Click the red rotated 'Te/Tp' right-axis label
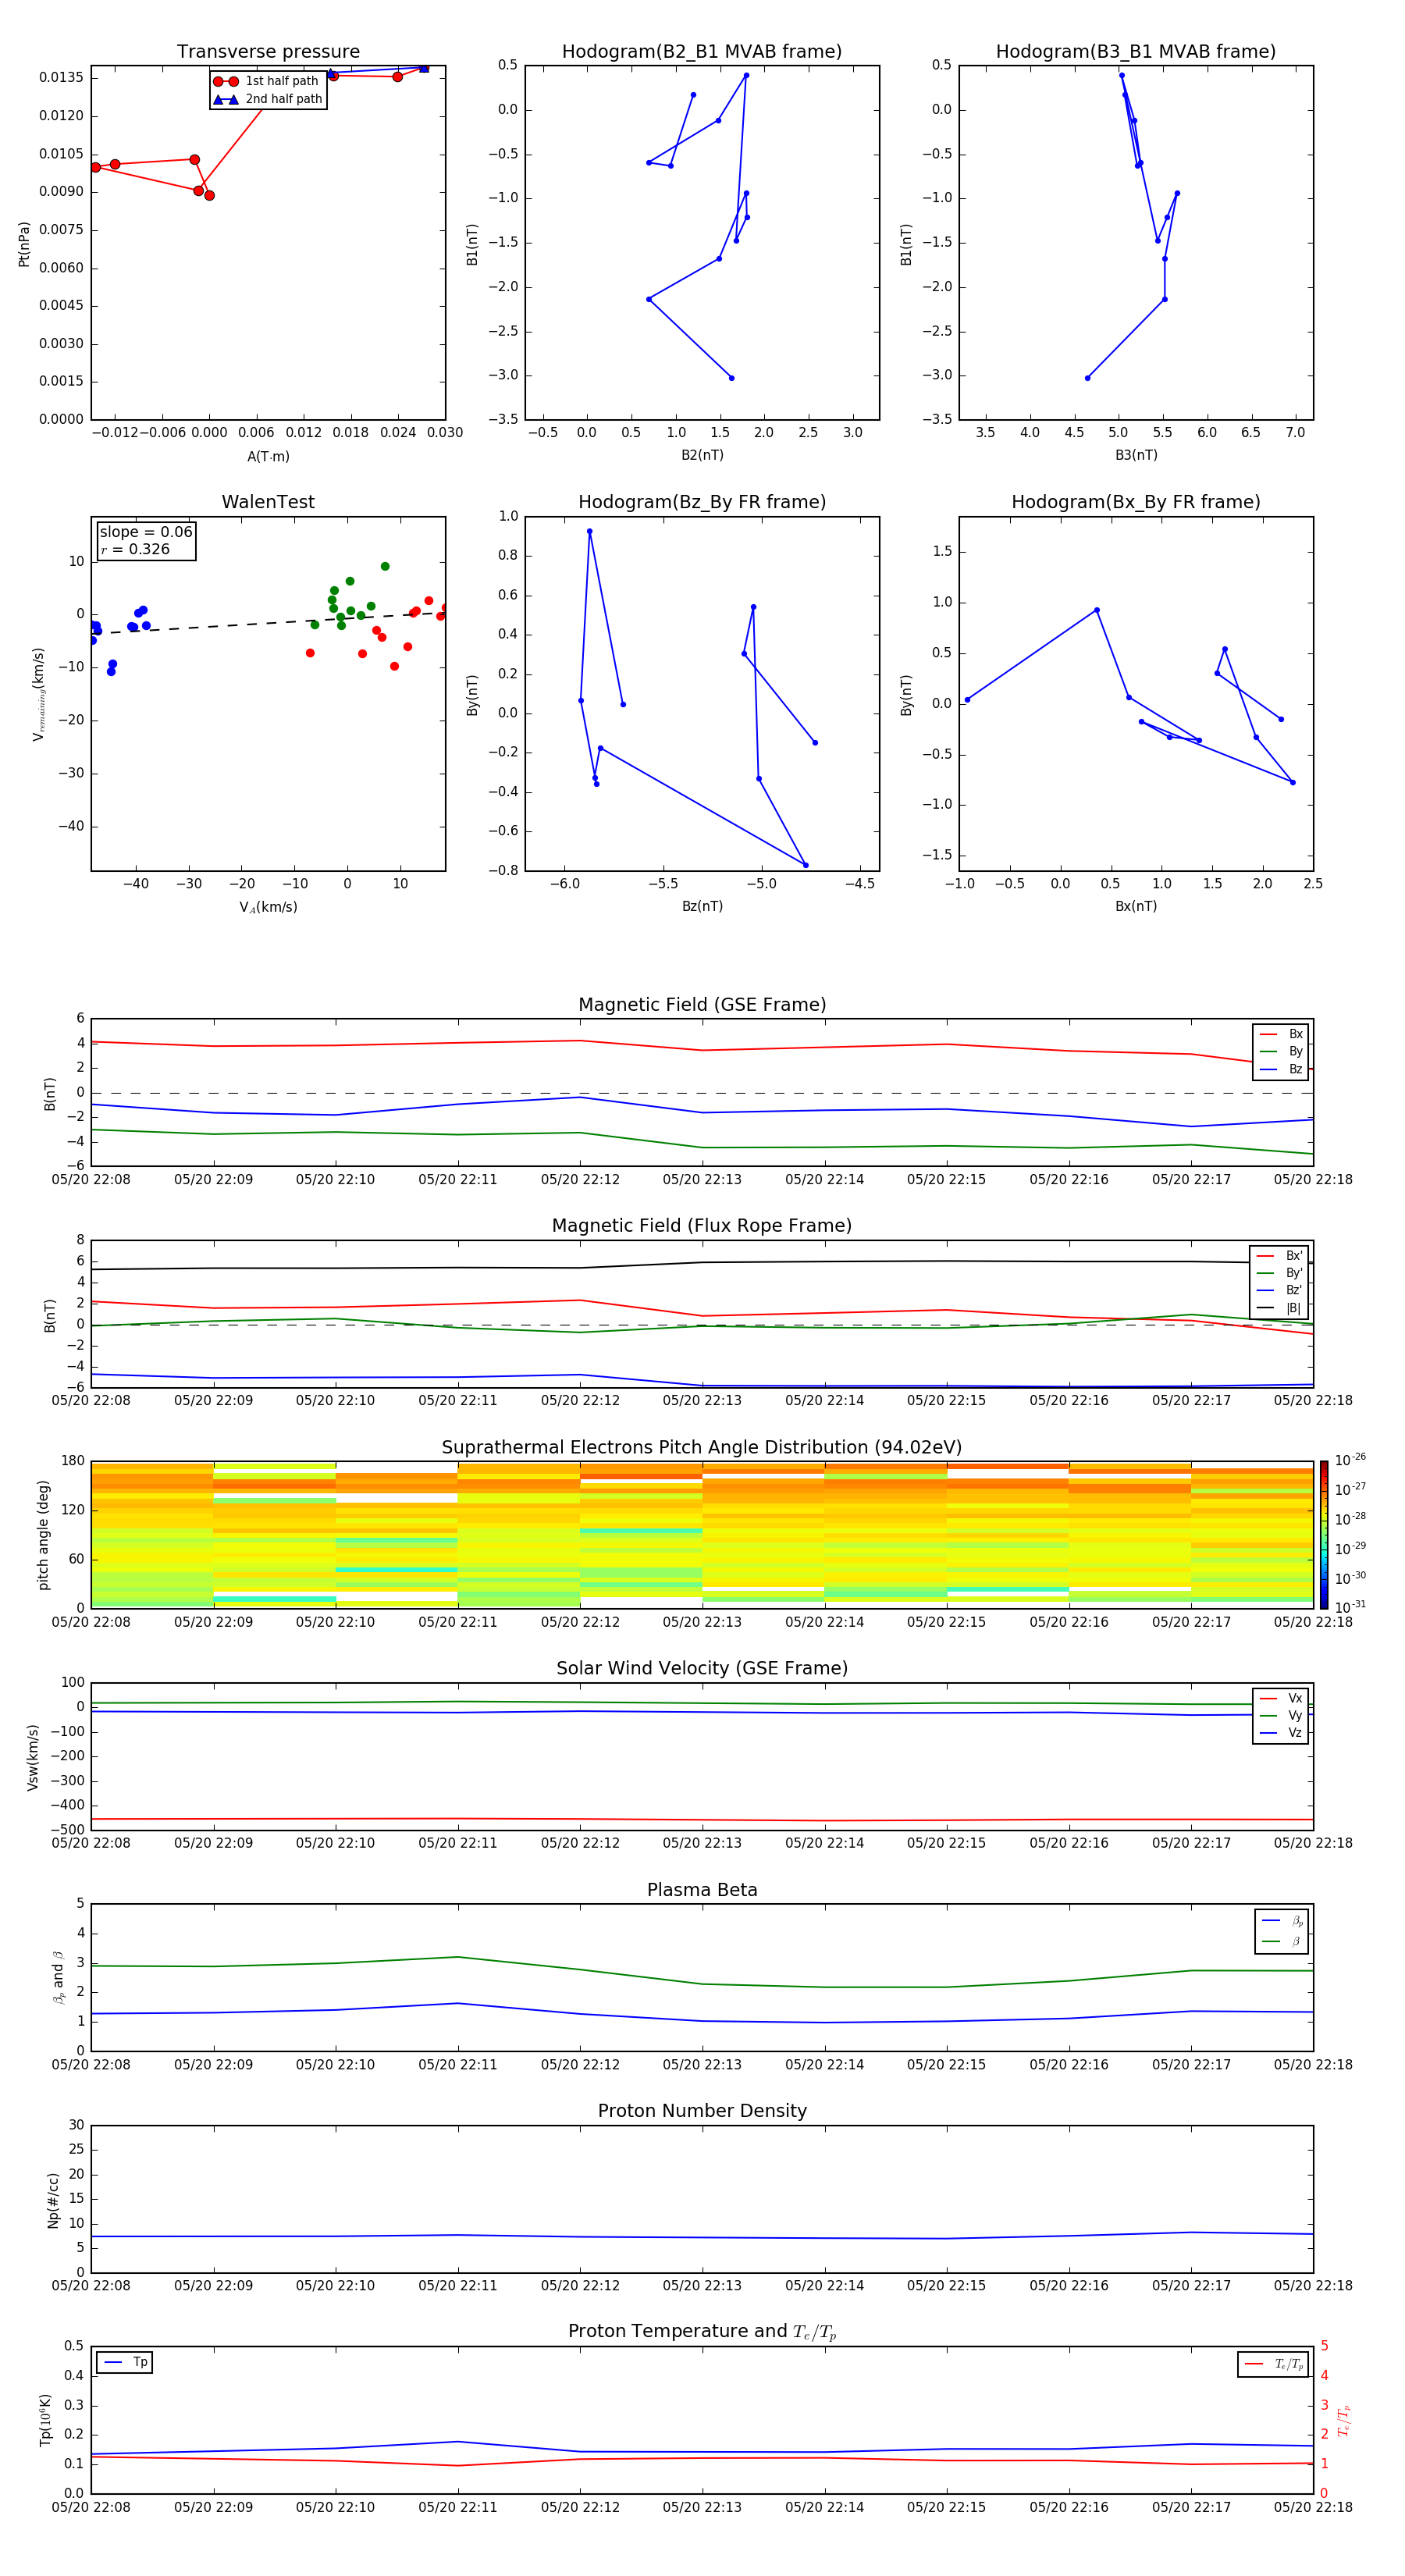The height and width of the screenshot is (2576, 1405). 1343,2420
